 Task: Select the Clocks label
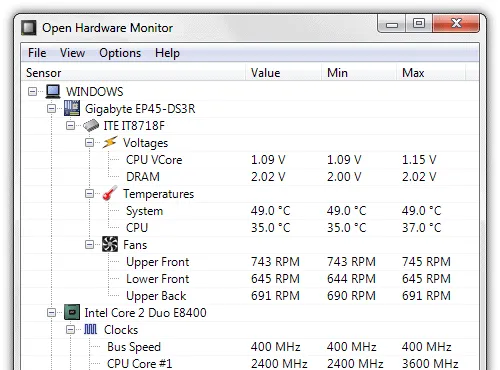point(121,330)
